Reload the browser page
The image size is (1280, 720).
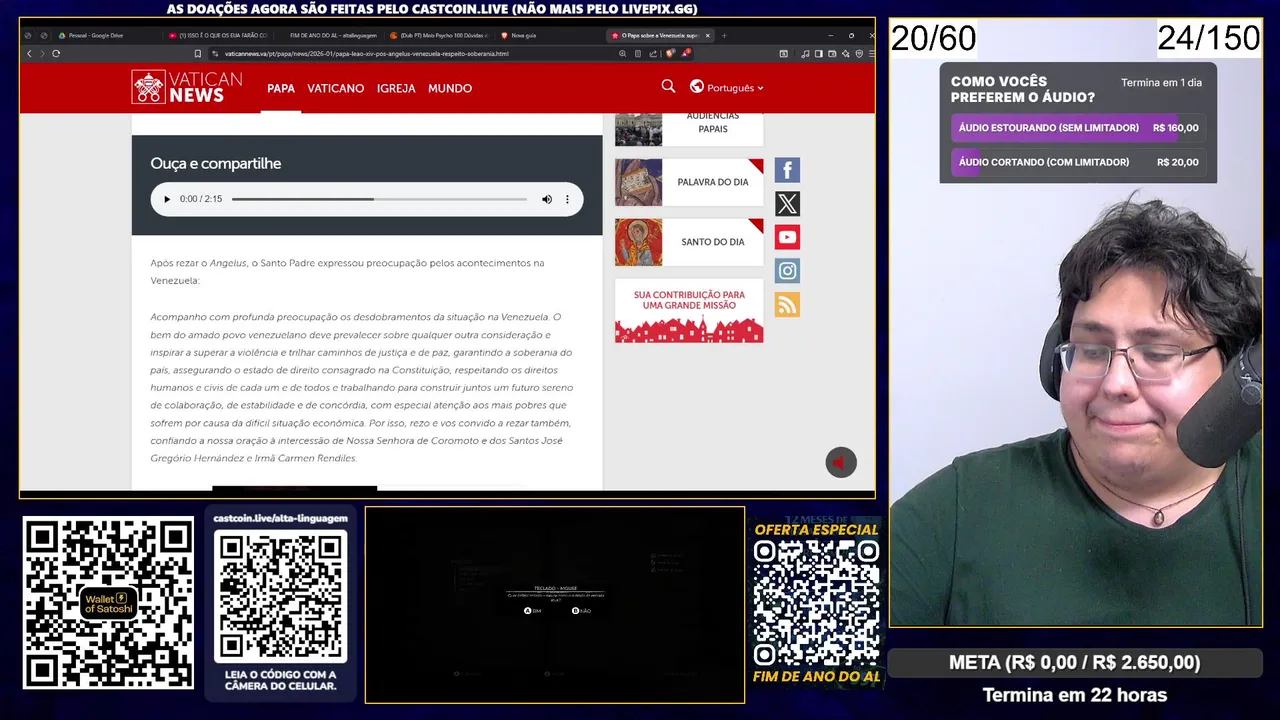56,53
